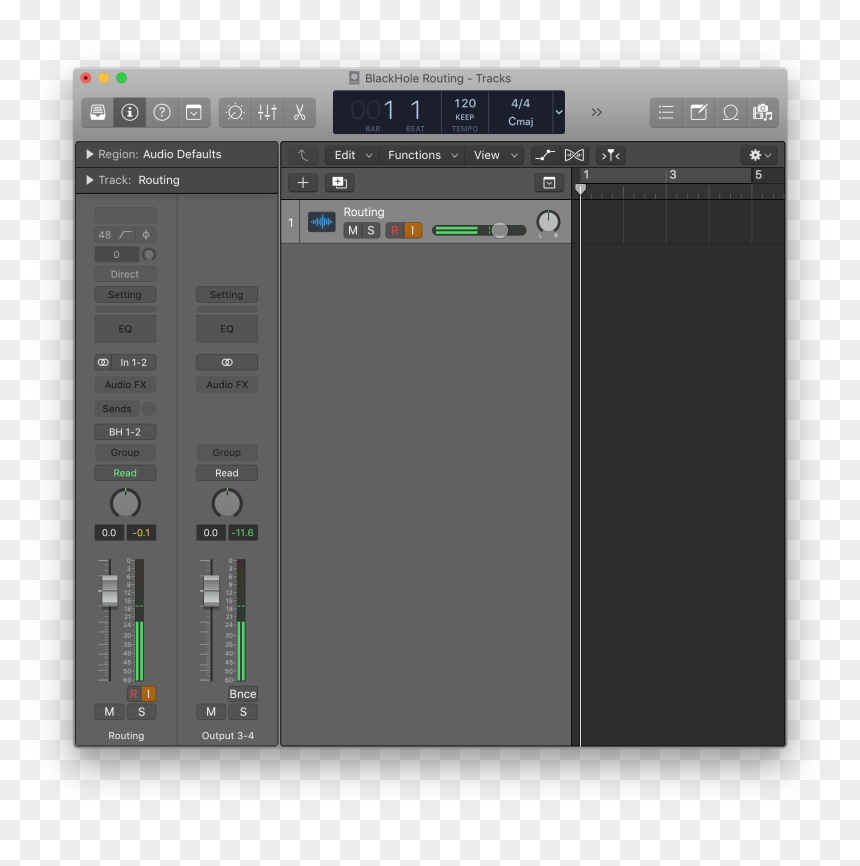Click Setting button on Routing channel strip
Screen dimensions: 860x866
(x=125, y=294)
